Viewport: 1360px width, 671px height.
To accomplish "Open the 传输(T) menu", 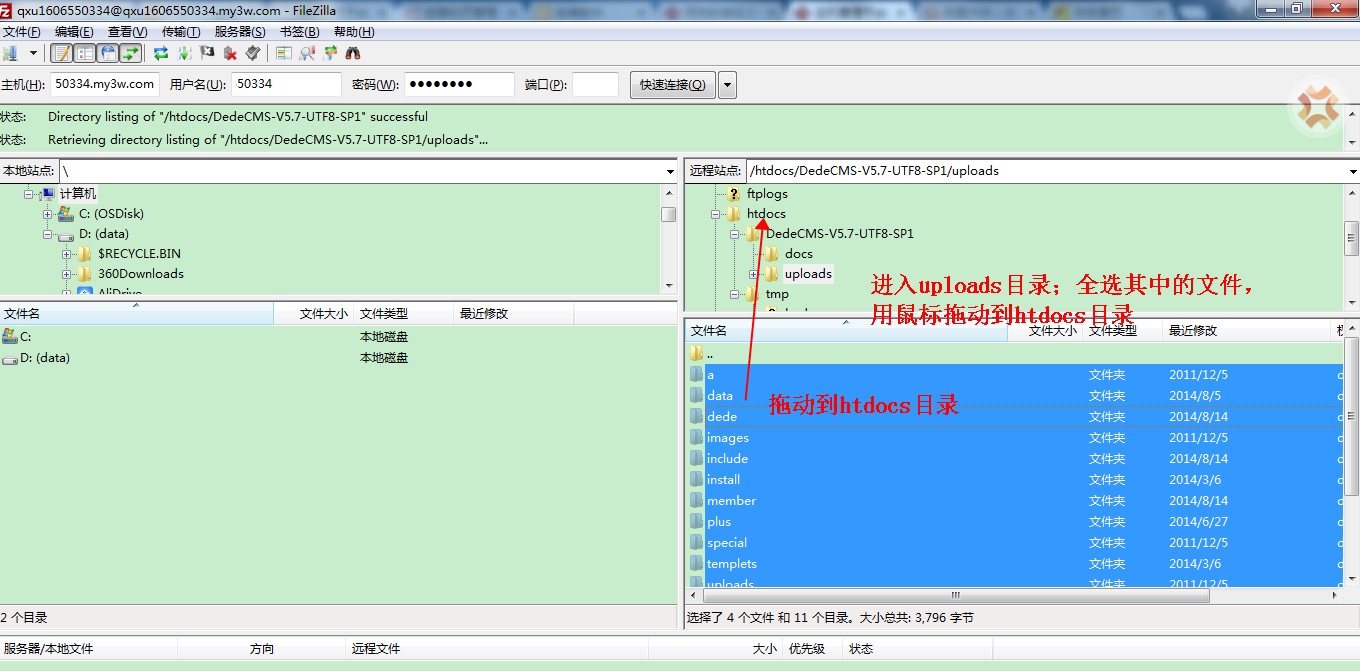I will (180, 32).
